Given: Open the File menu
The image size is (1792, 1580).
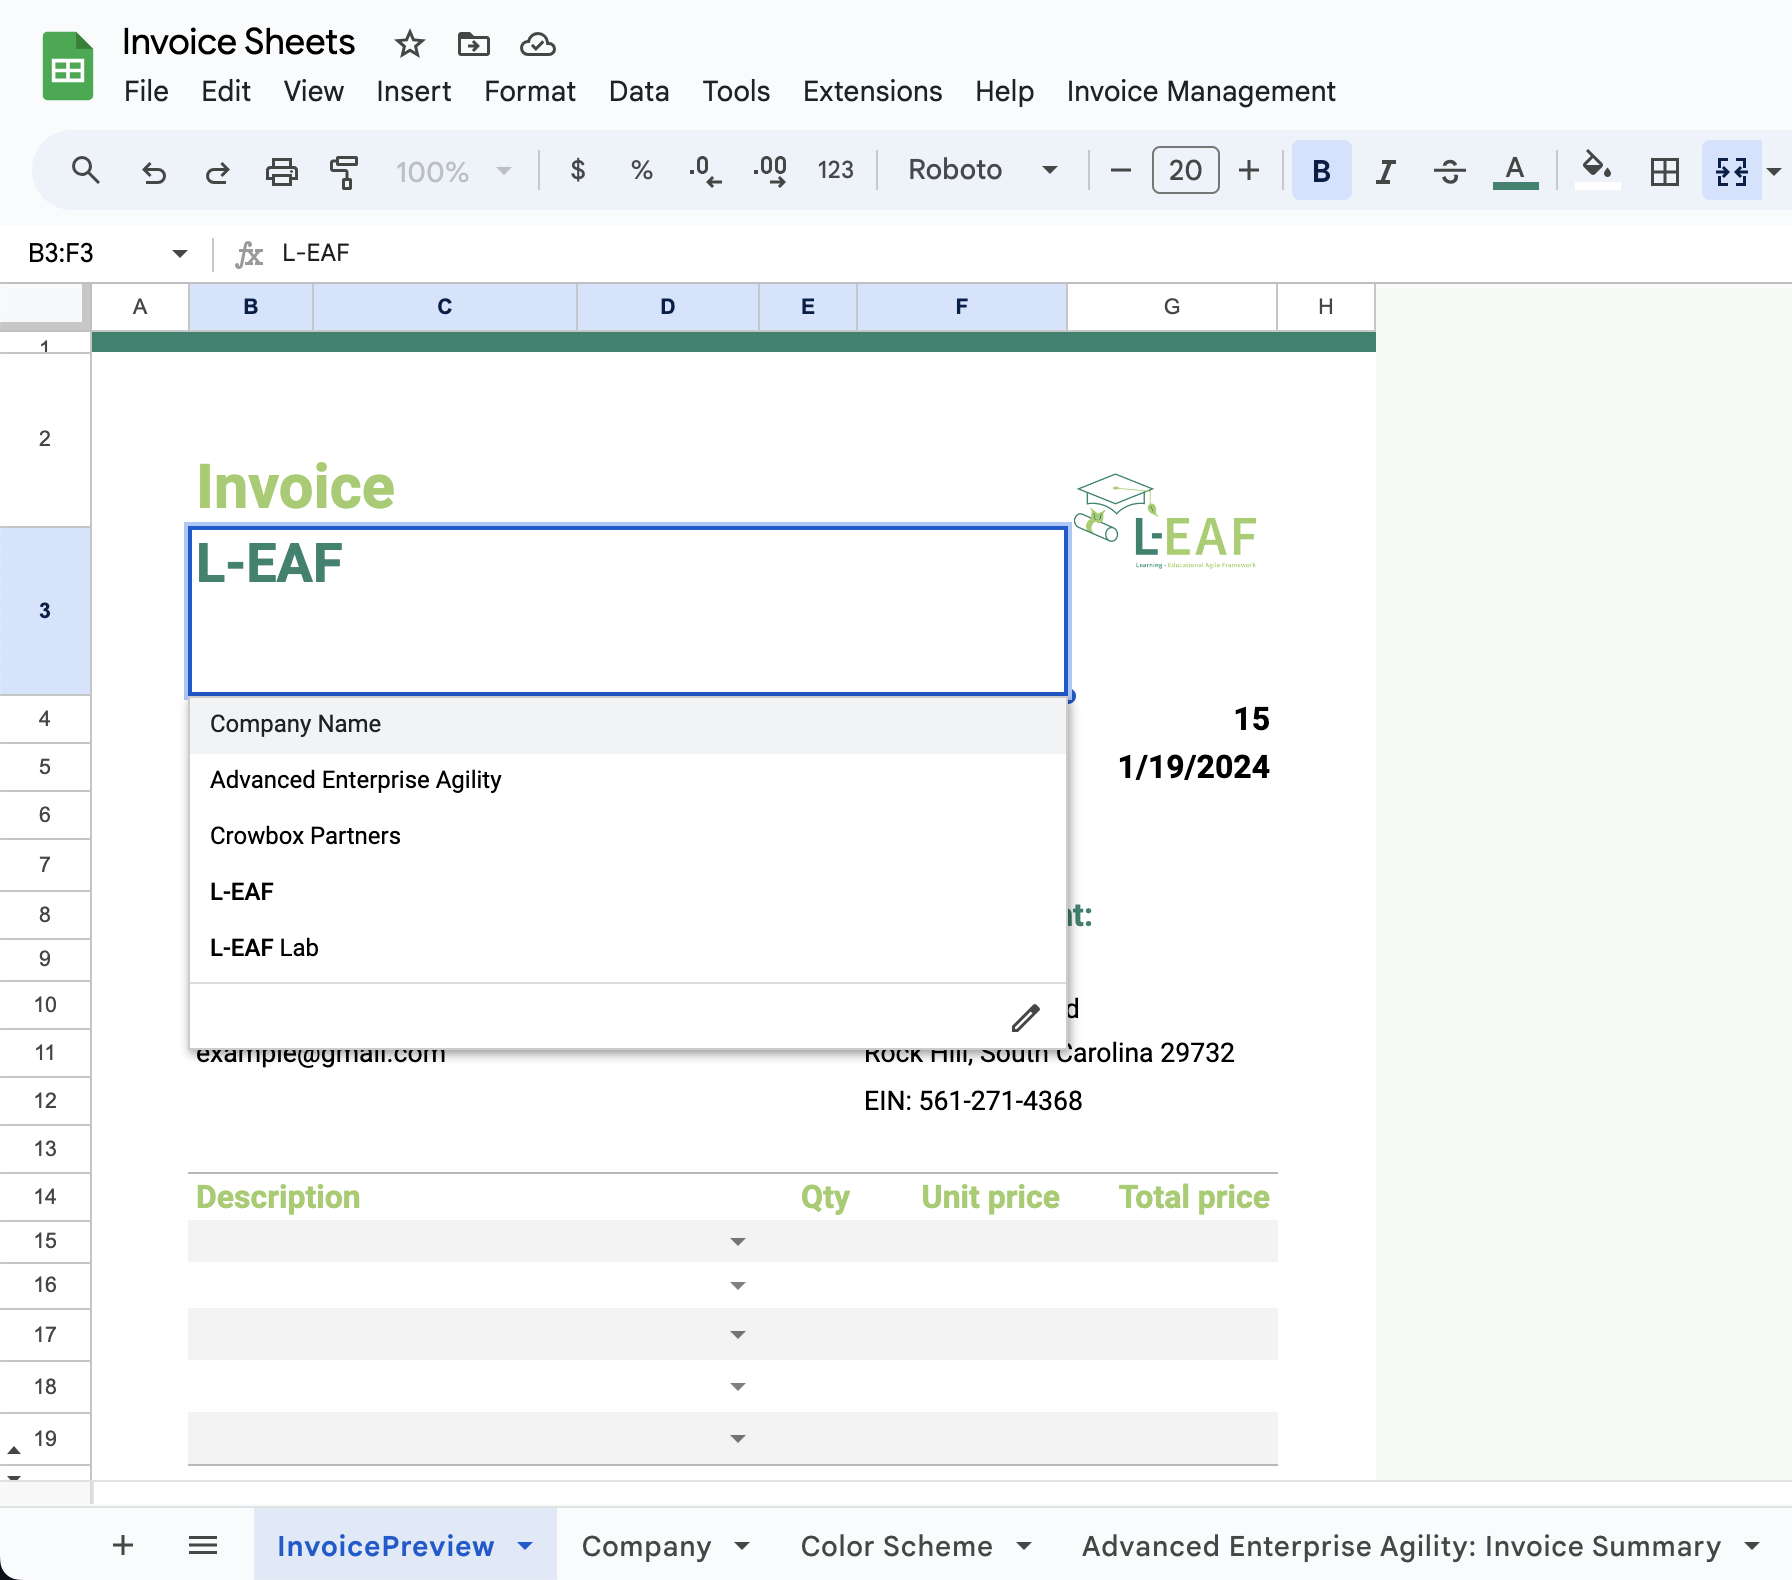Looking at the screenshot, I should tap(146, 92).
